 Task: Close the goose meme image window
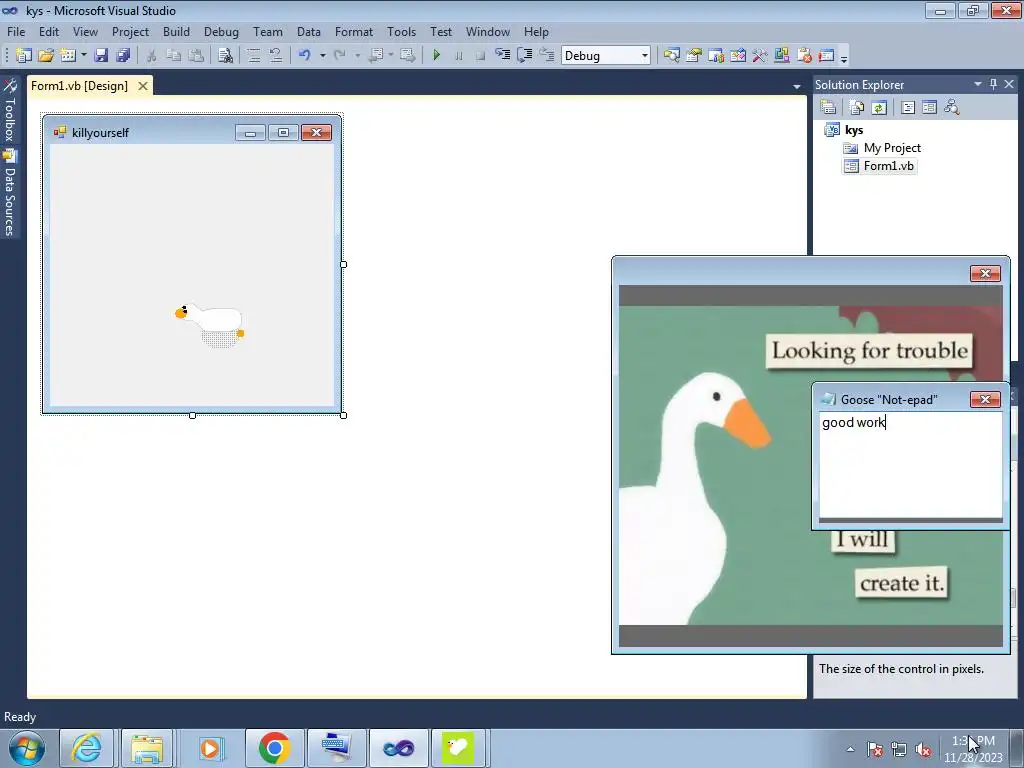[x=985, y=273]
